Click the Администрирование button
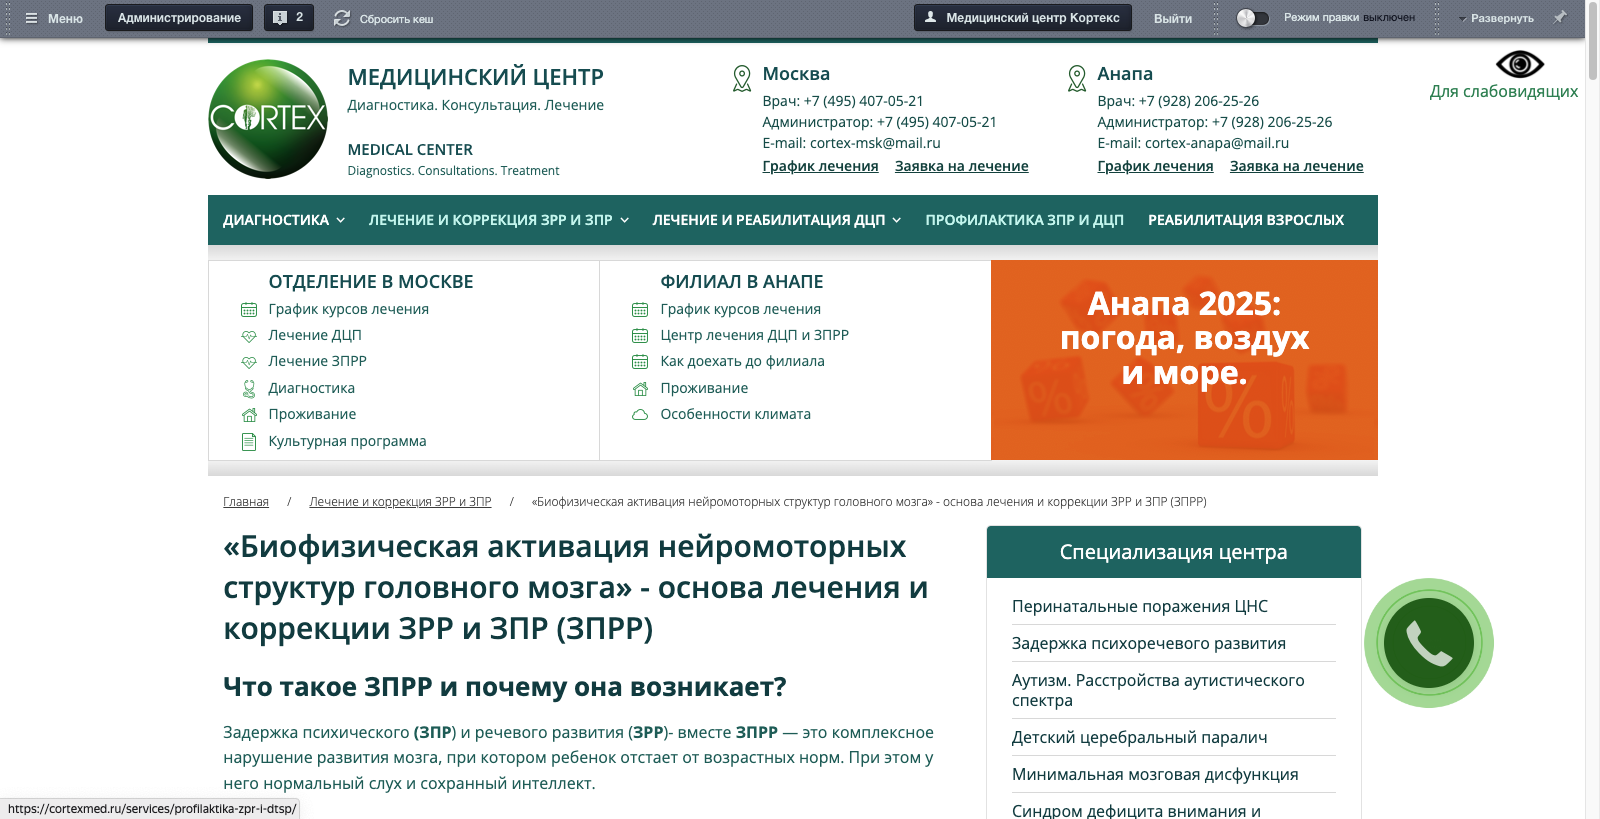The width and height of the screenshot is (1600, 819). click(x=179, y=18)
